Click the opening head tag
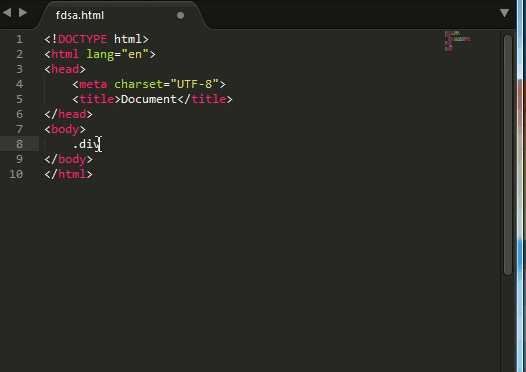This screenshot has width=526, height=372. [65, 69]
